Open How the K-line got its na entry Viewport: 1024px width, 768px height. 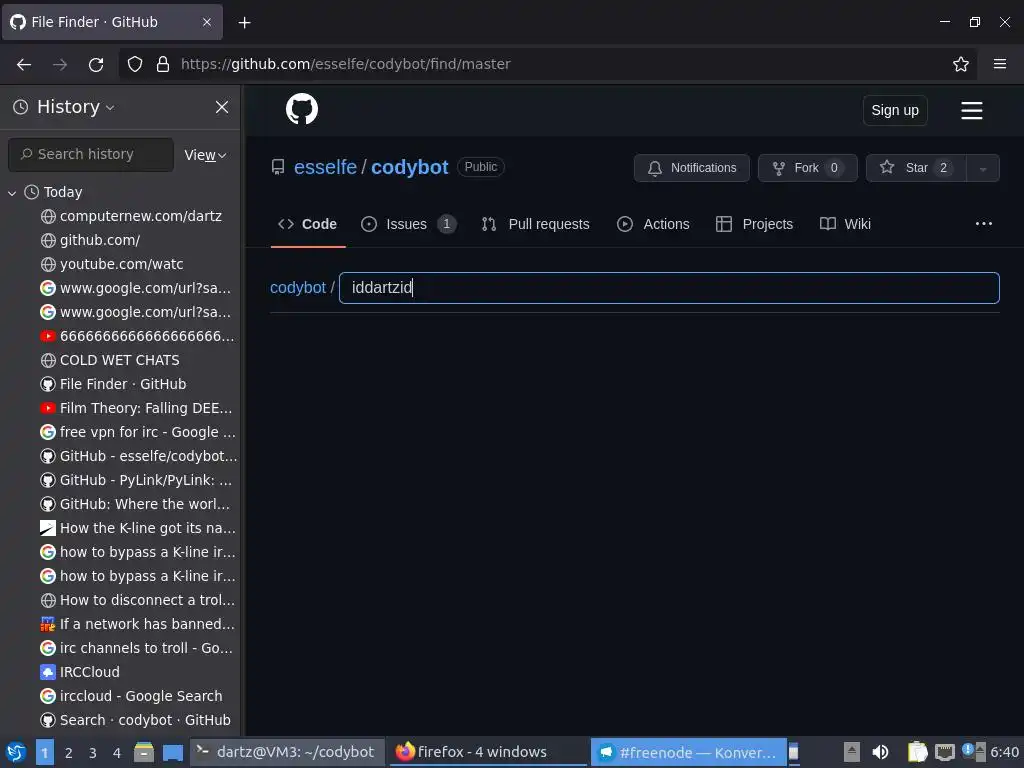(138, 528)
